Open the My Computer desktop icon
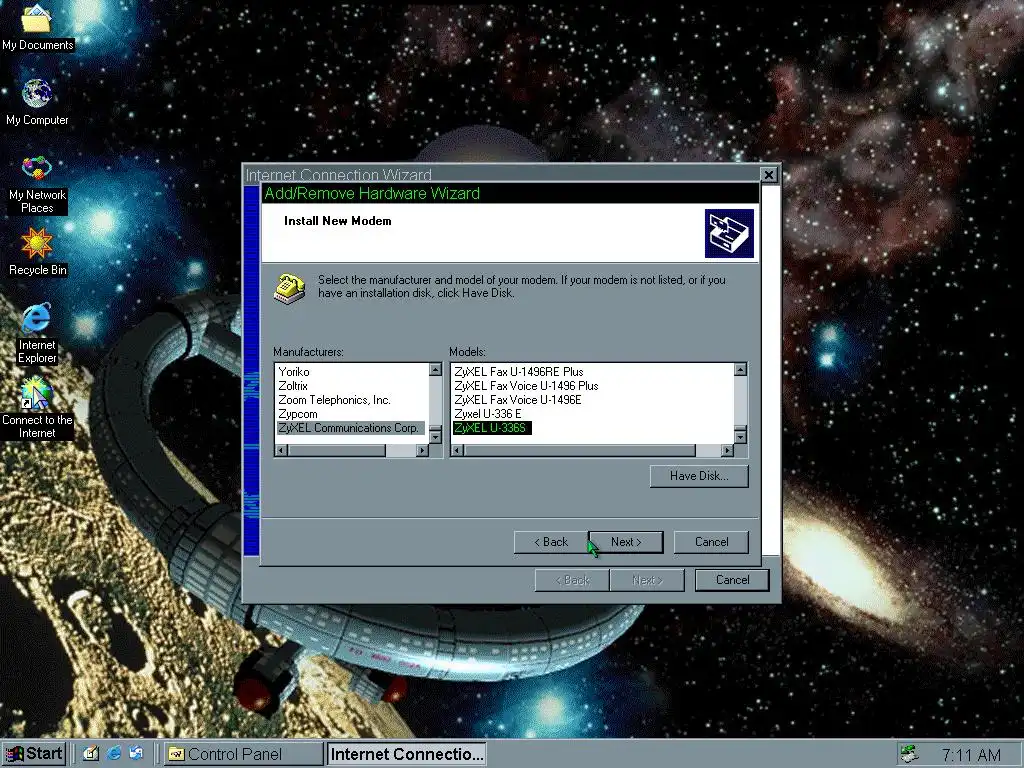This screenshot has height=768, width=1024. 37,103
